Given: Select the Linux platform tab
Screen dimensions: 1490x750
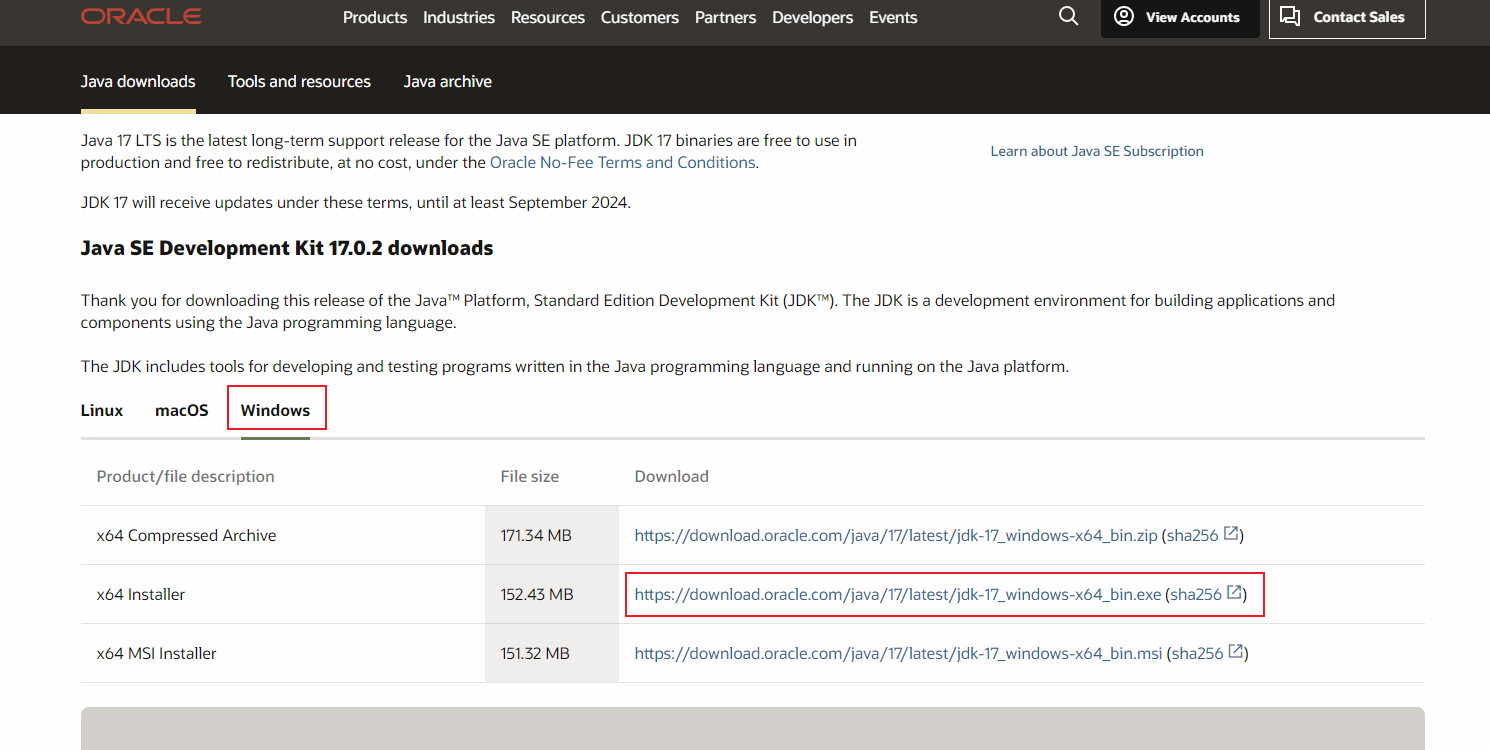Looking at the screenshot, I should tap(102, 410).
